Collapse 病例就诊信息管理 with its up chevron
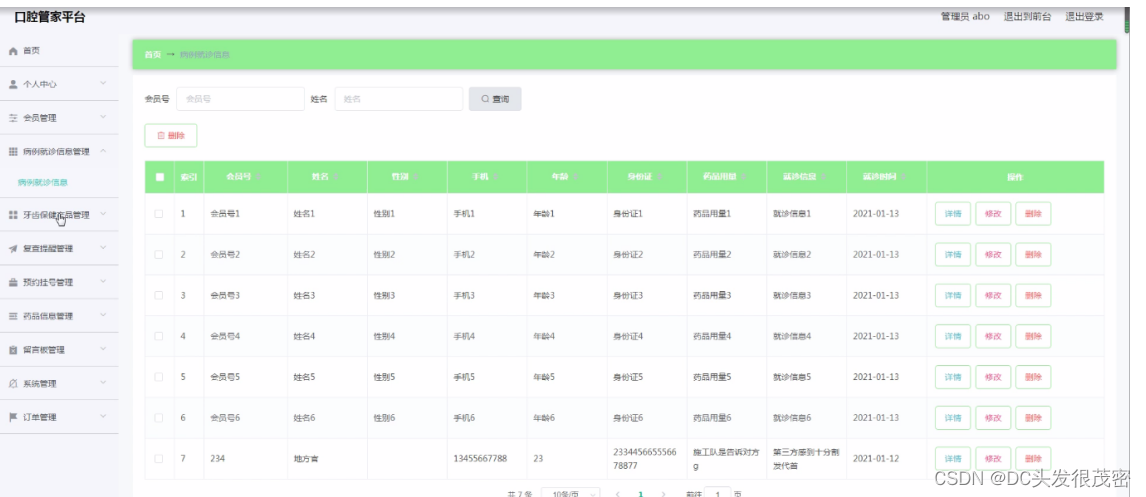The image size is (1146, 497). (x=103, y=151)
